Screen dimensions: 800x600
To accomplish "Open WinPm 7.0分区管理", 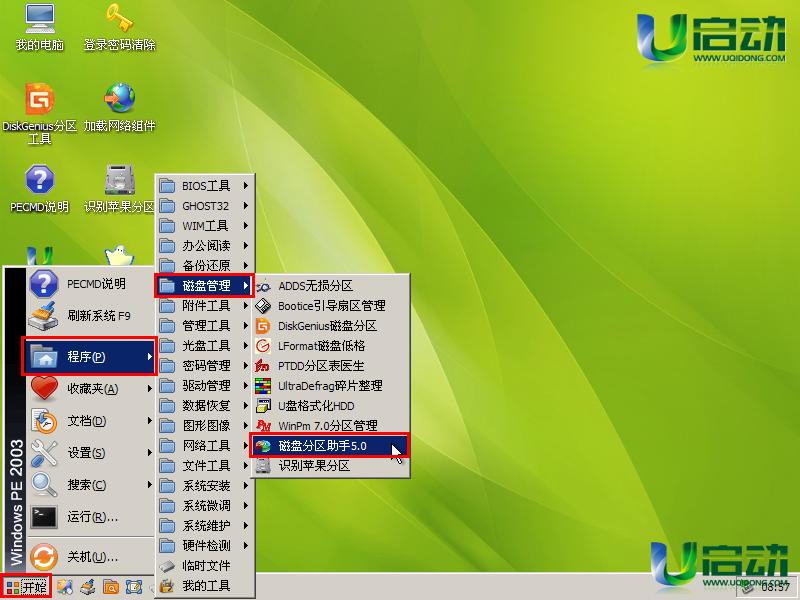I will coord(321,425).
